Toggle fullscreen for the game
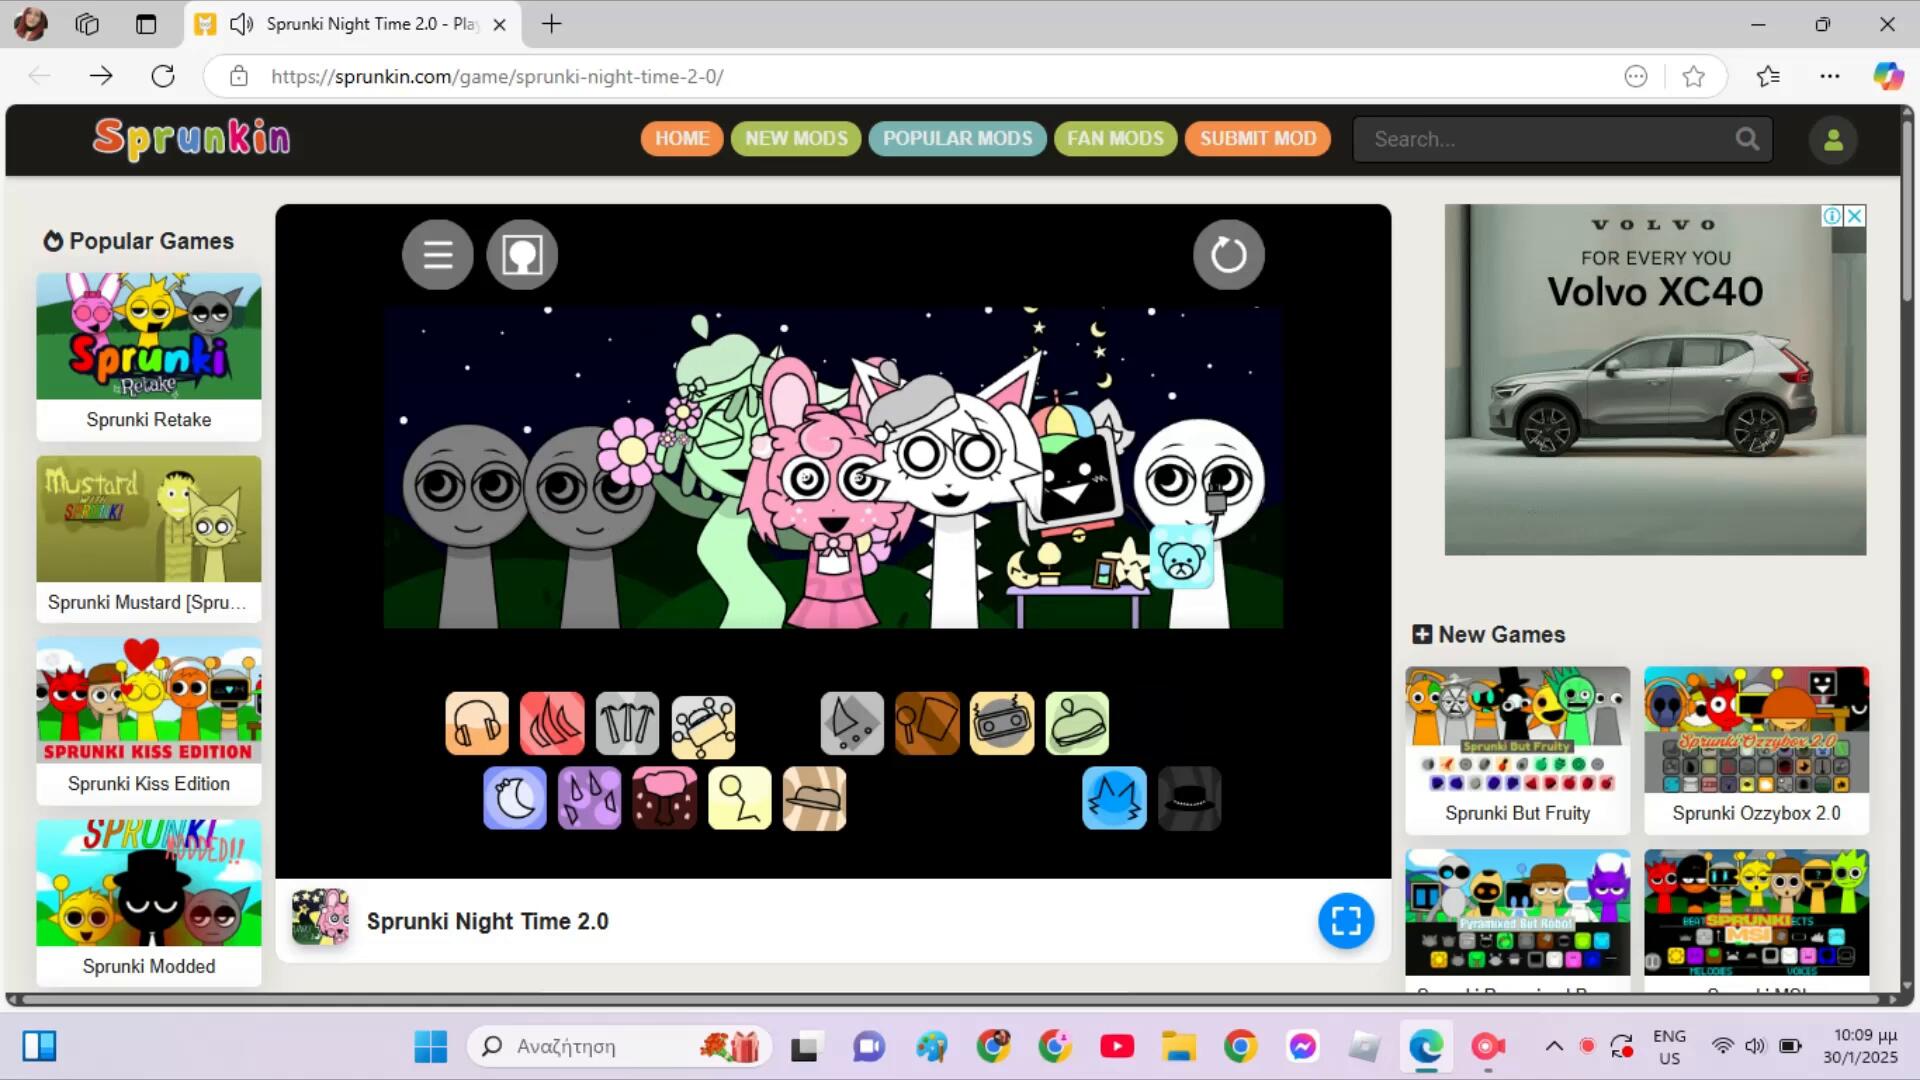The height and width of the screenshot is (1080, 1920). click(1346, 921)
